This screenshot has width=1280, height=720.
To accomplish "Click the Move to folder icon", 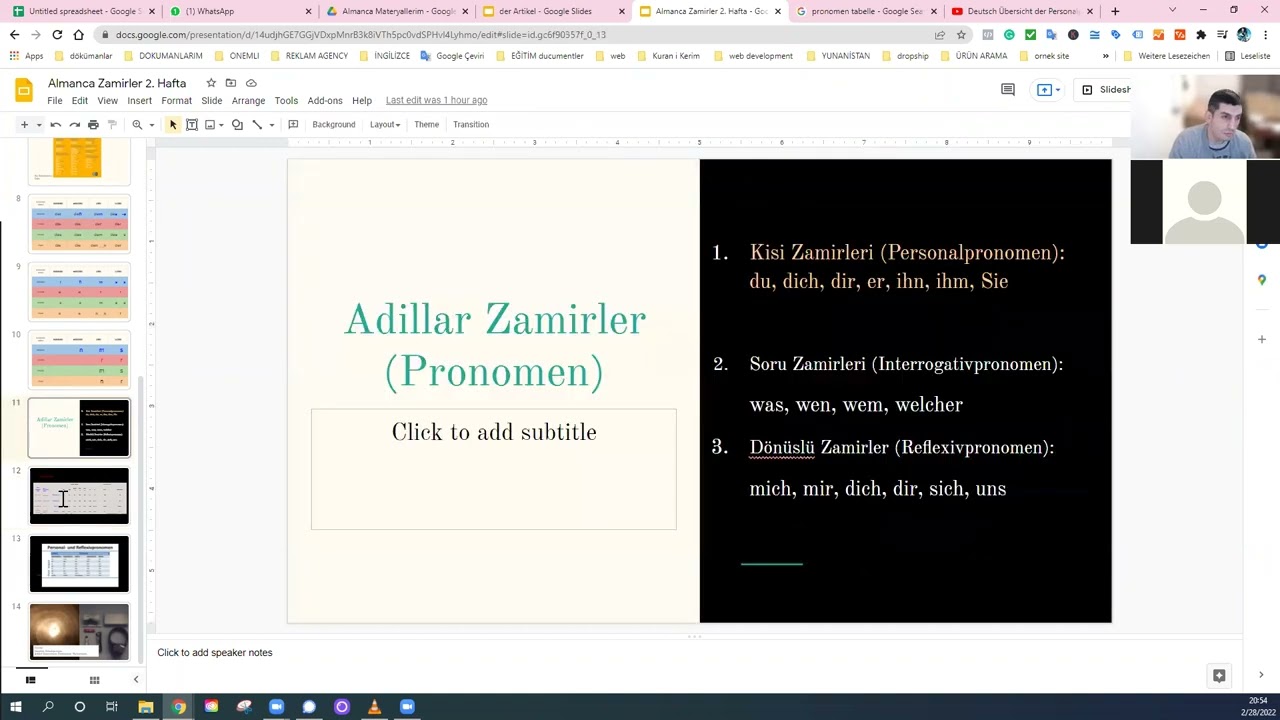I will pyautogui.click(x=231, y=83).
